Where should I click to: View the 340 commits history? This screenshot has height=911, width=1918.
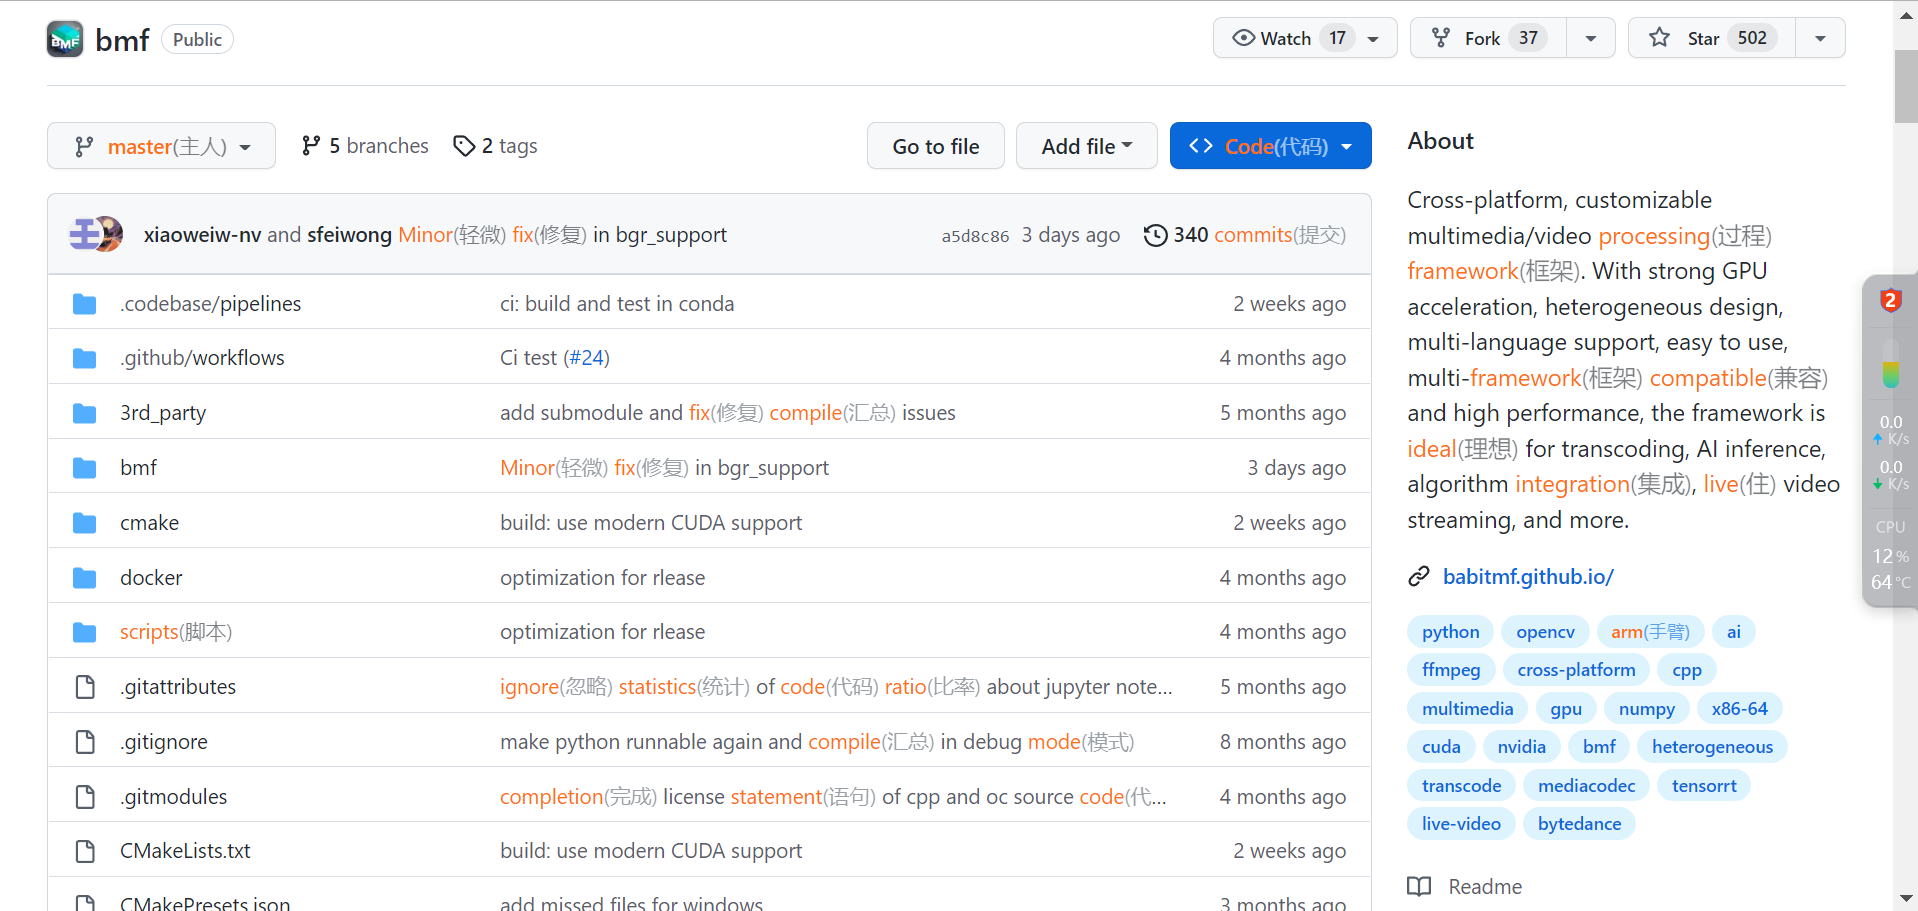point(1246,235)
